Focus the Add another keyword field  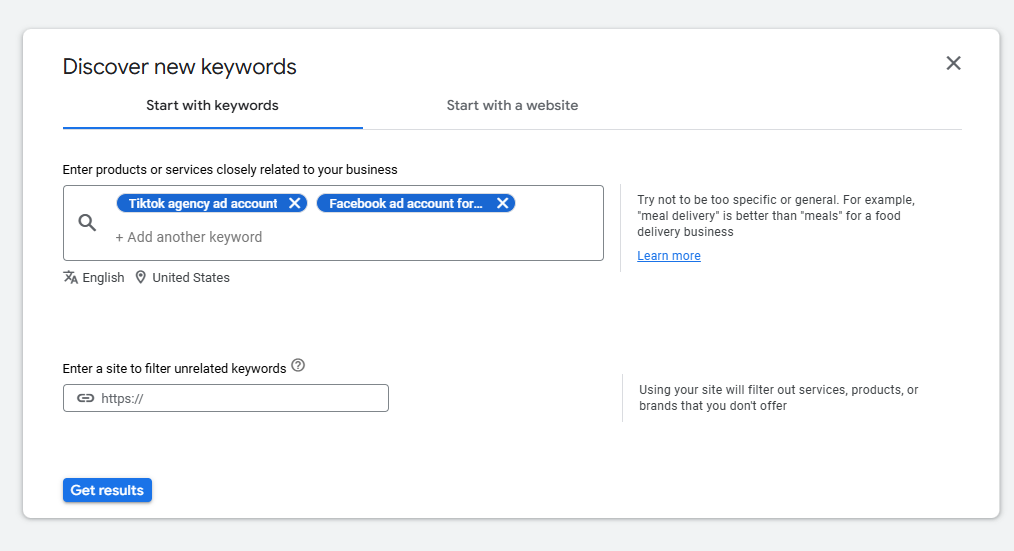tap(189, 237)
